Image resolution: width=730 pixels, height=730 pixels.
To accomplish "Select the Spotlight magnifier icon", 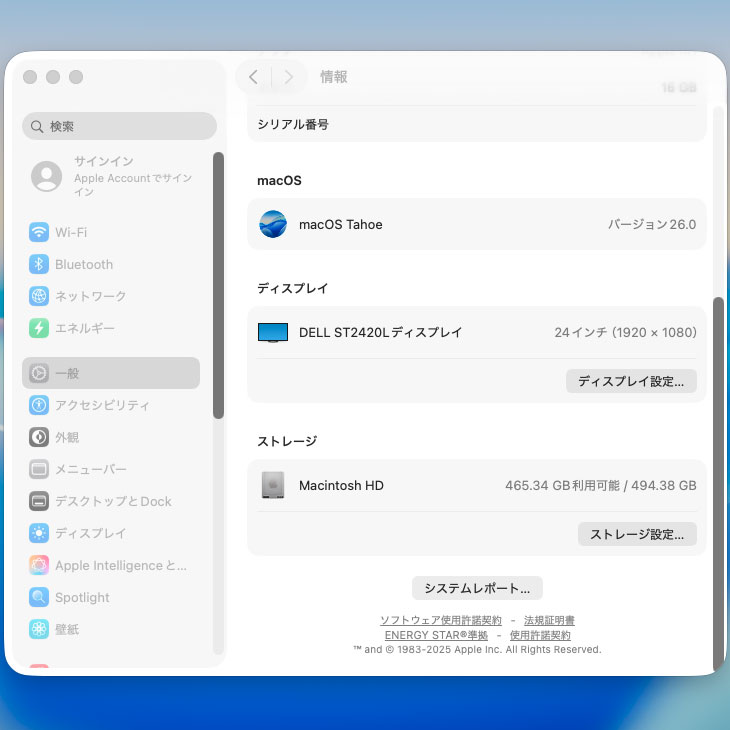I will 39,597.
